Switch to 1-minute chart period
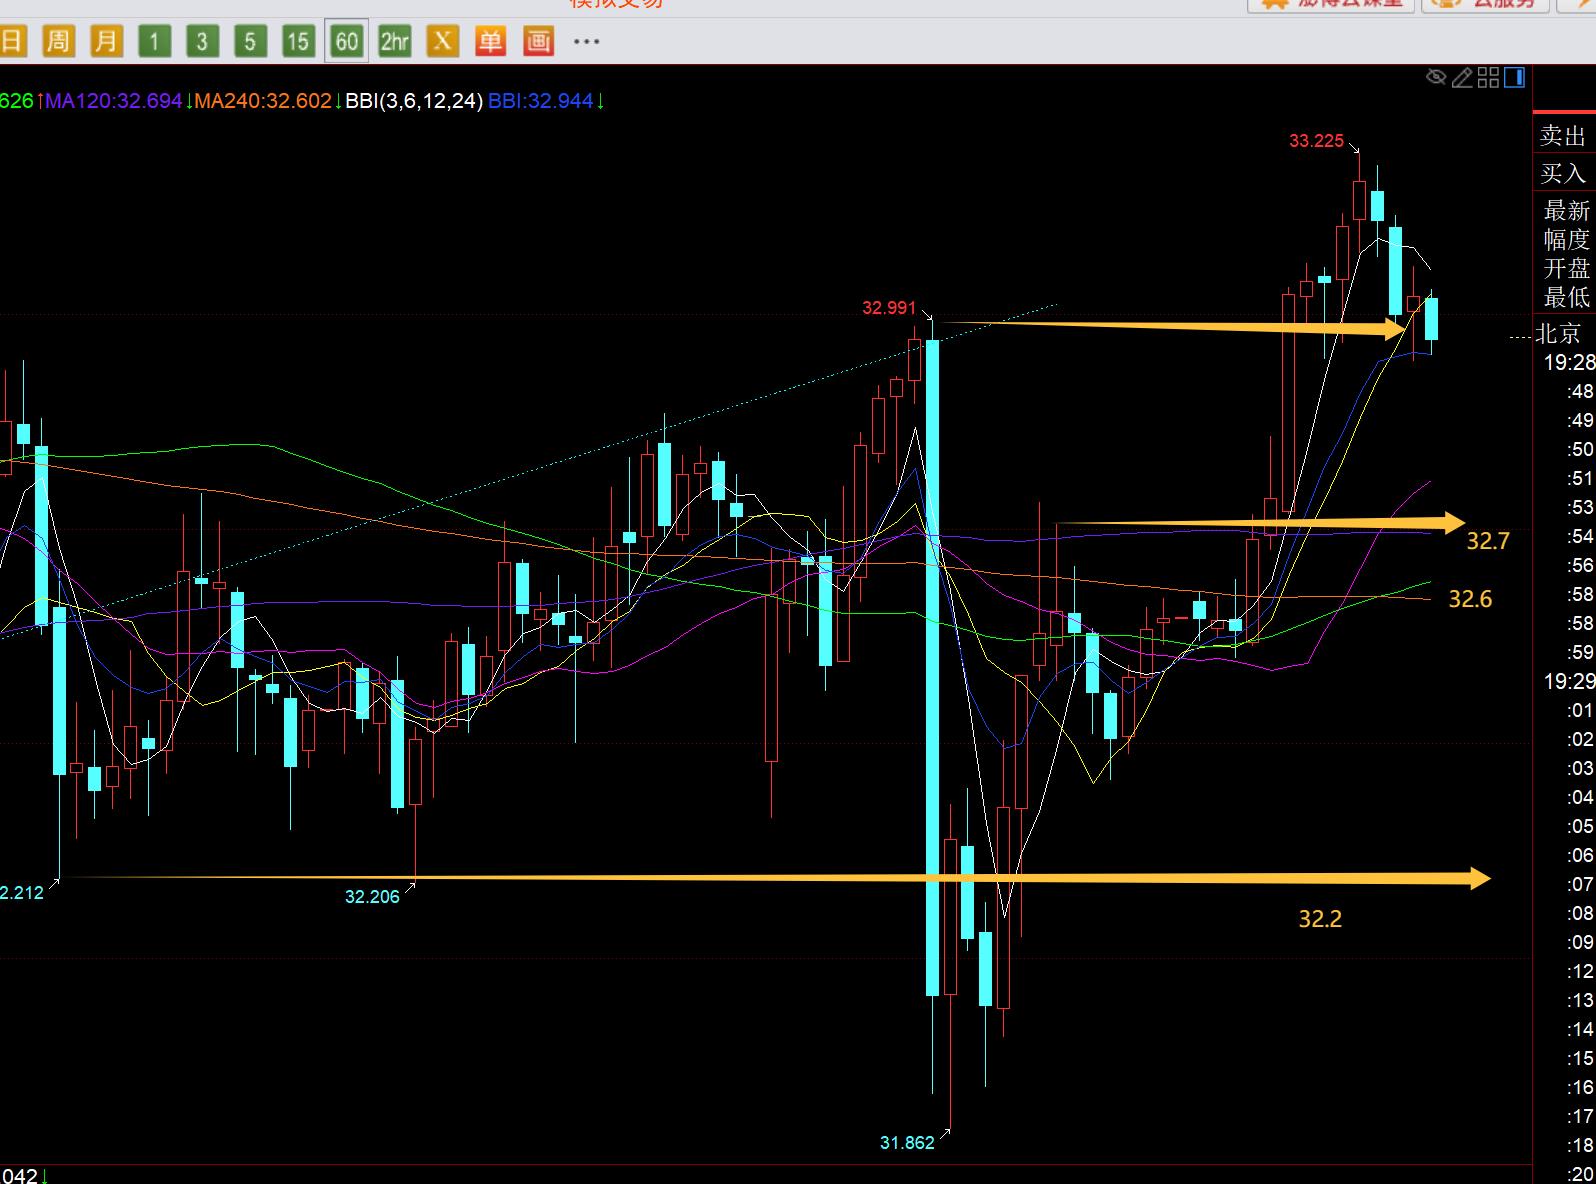 pos(154,41)
